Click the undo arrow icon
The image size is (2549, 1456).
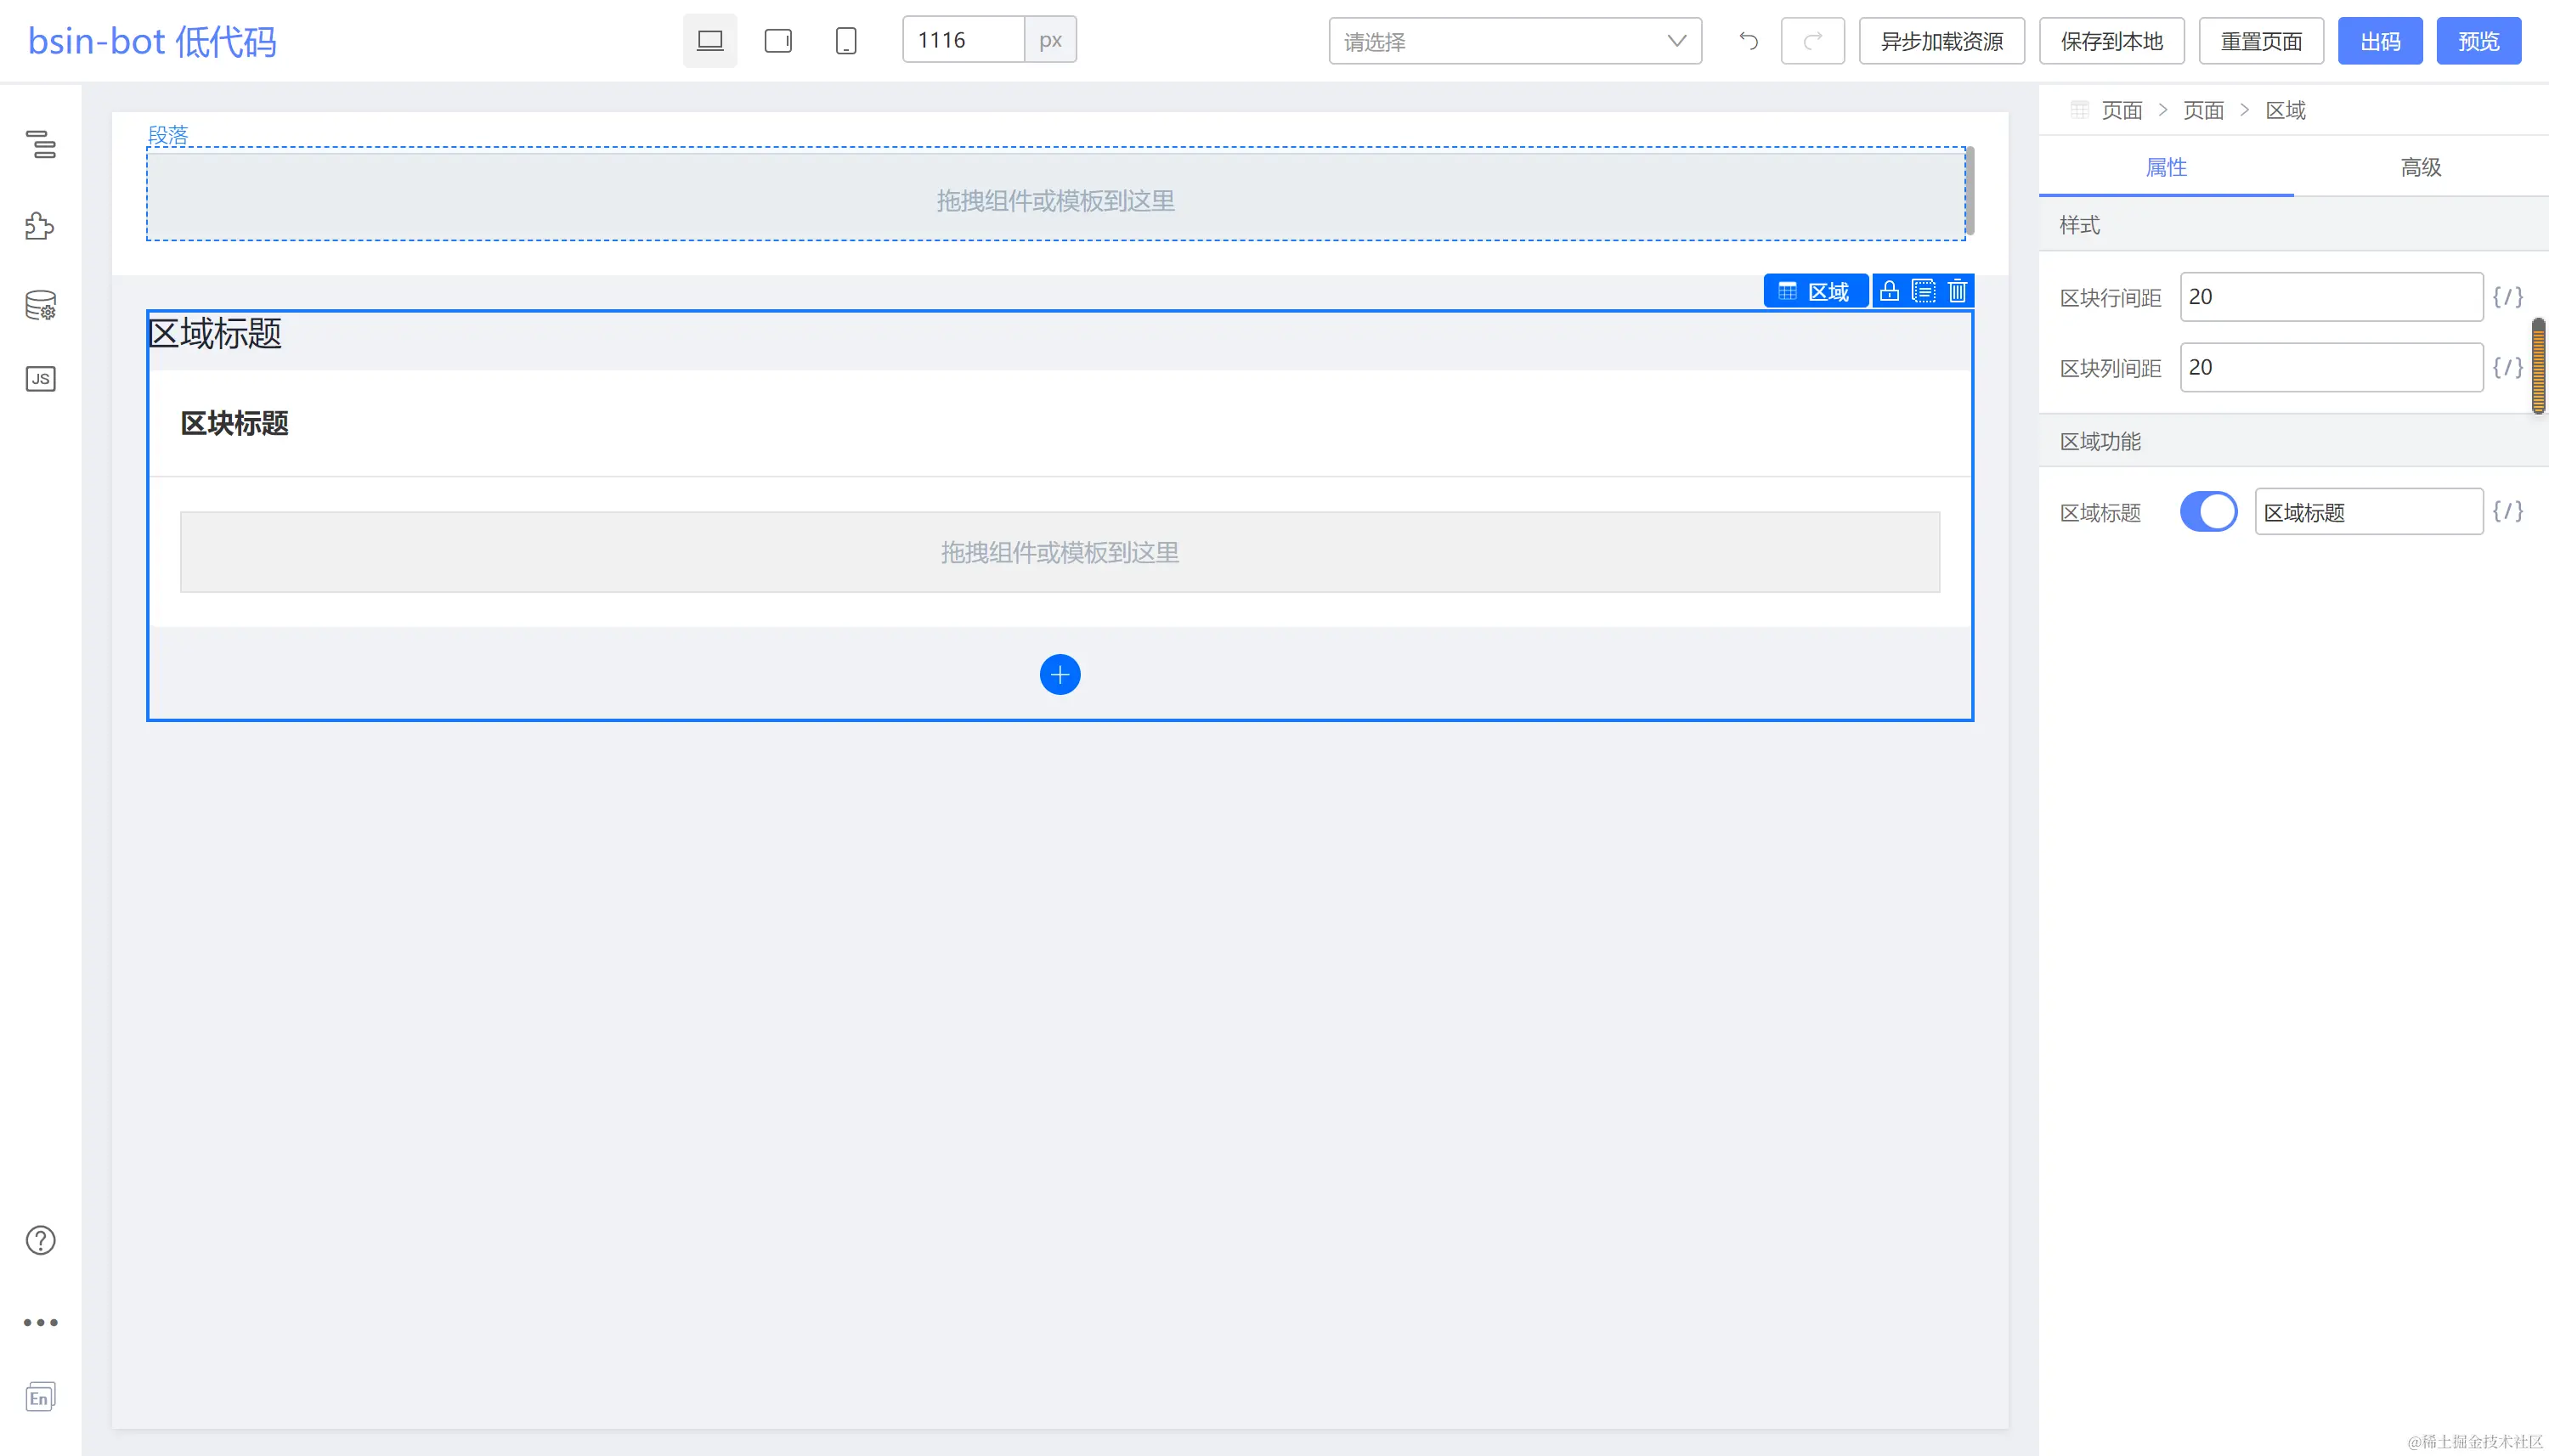pyautogui.click(x=1748, y=41)
